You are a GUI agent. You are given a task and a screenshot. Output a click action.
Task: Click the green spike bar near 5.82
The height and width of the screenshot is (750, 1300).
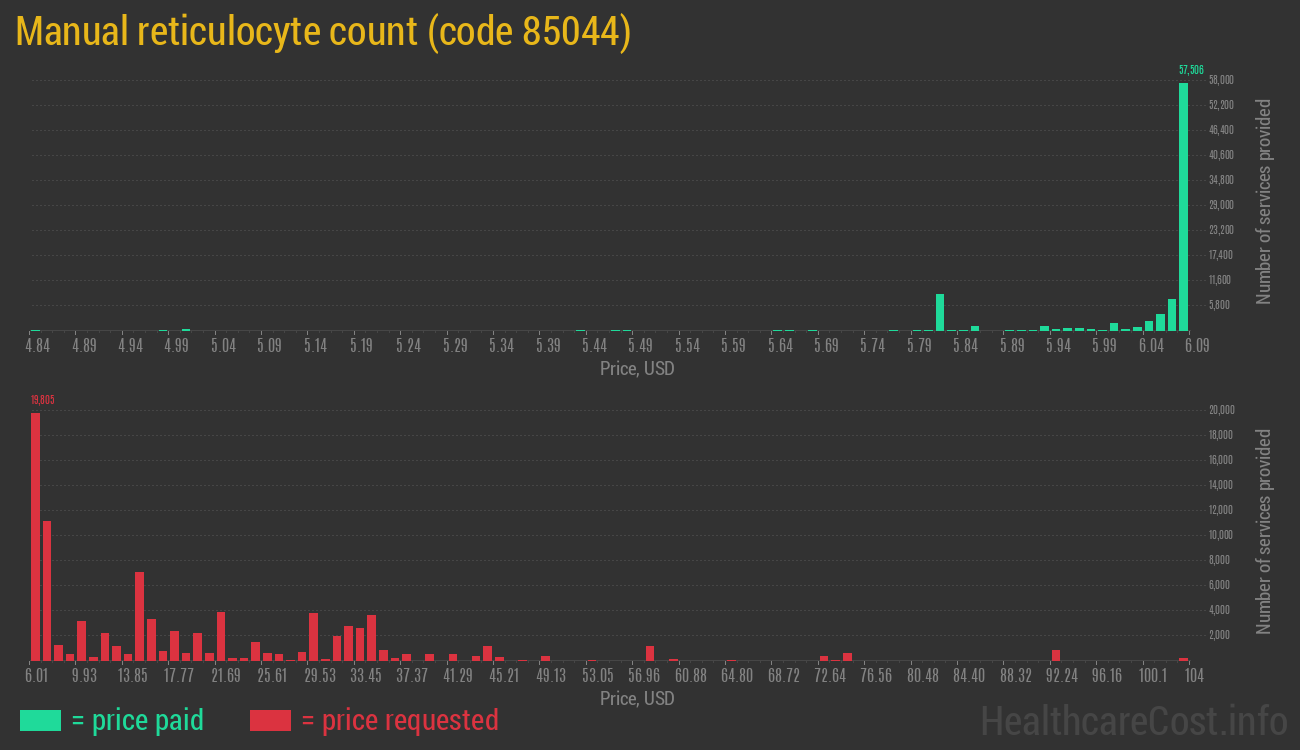point(939,310)
